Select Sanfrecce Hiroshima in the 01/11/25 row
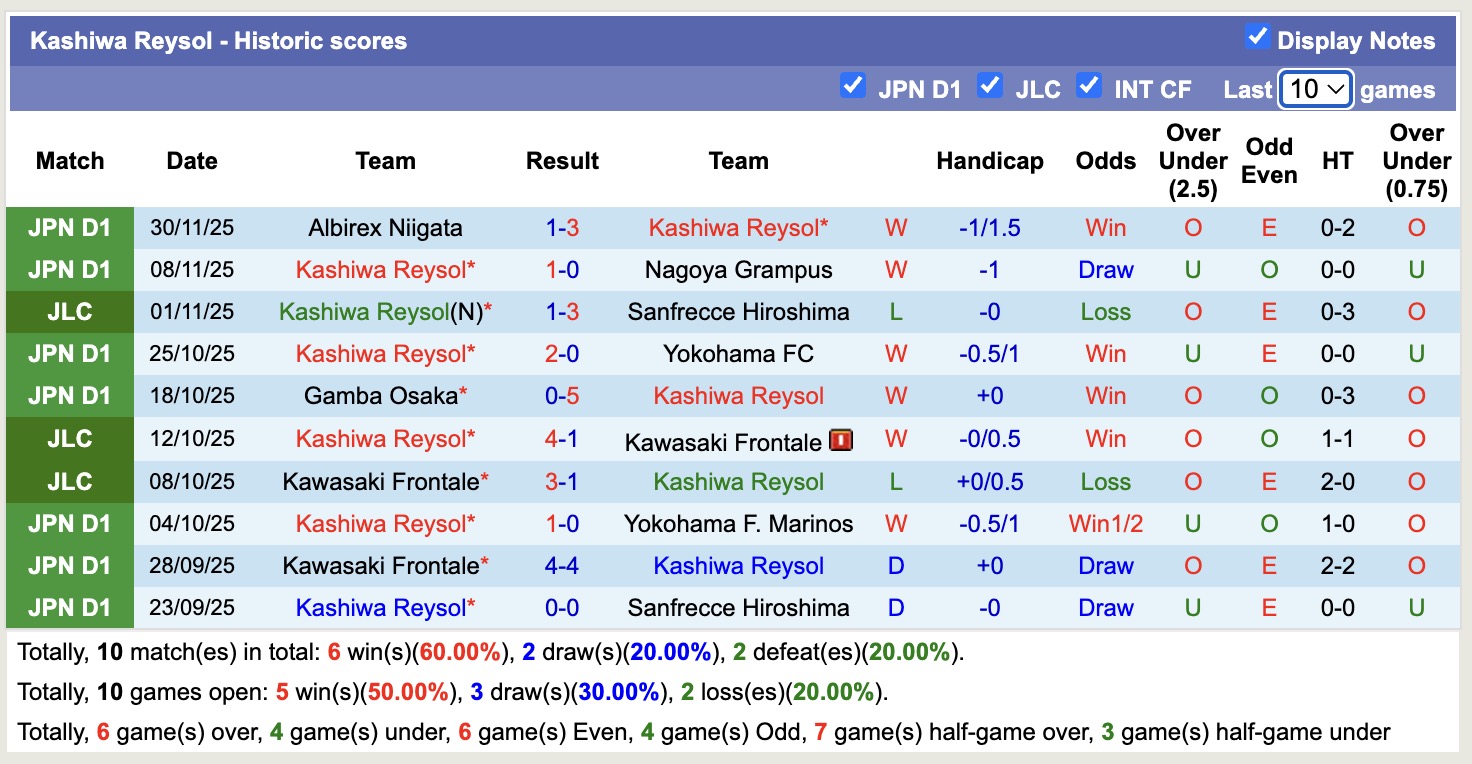This screenshot has height=764, width=1472. click(x=739, y=311)
